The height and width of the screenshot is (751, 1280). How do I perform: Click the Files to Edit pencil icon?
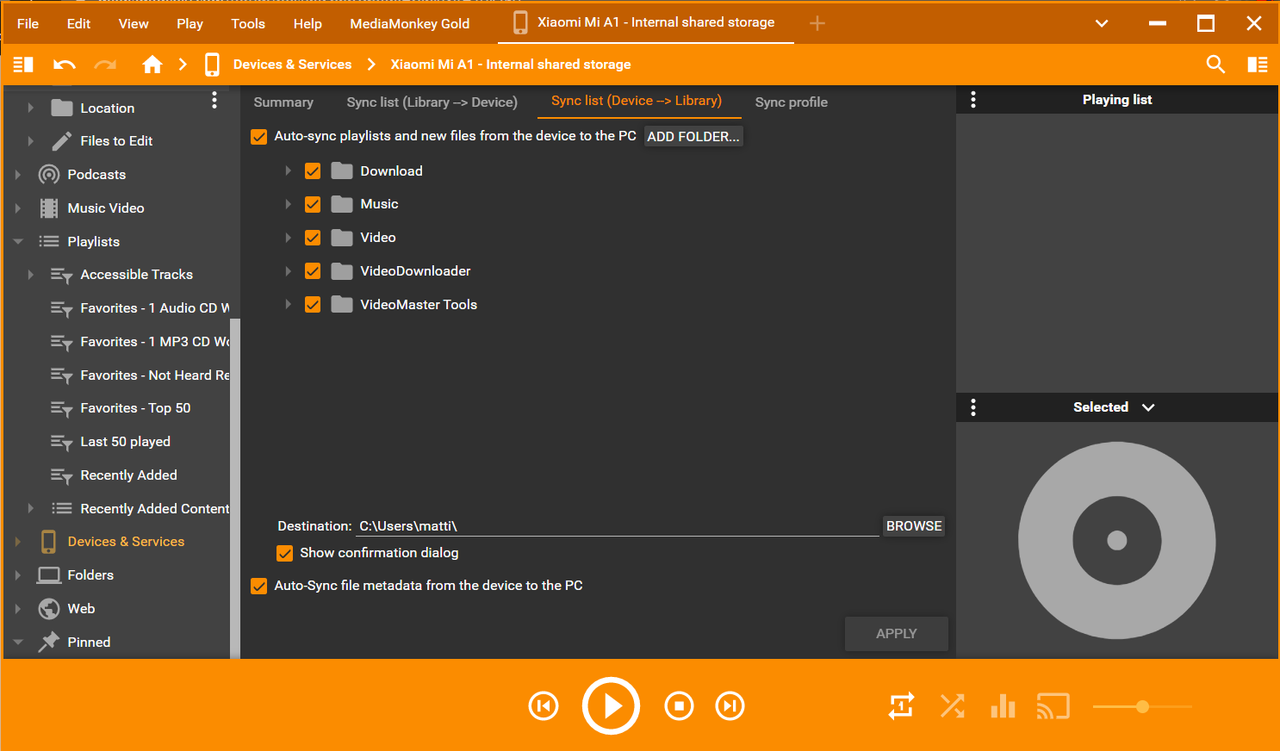click(62, 141)
